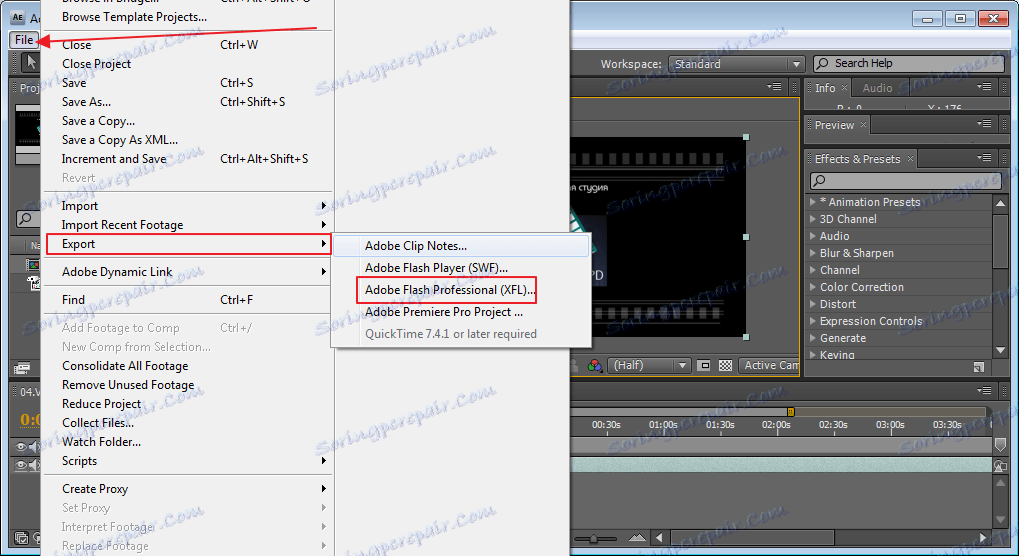
Task: Open the Preview panel options menu icon
Action: [x=984, y=123]
